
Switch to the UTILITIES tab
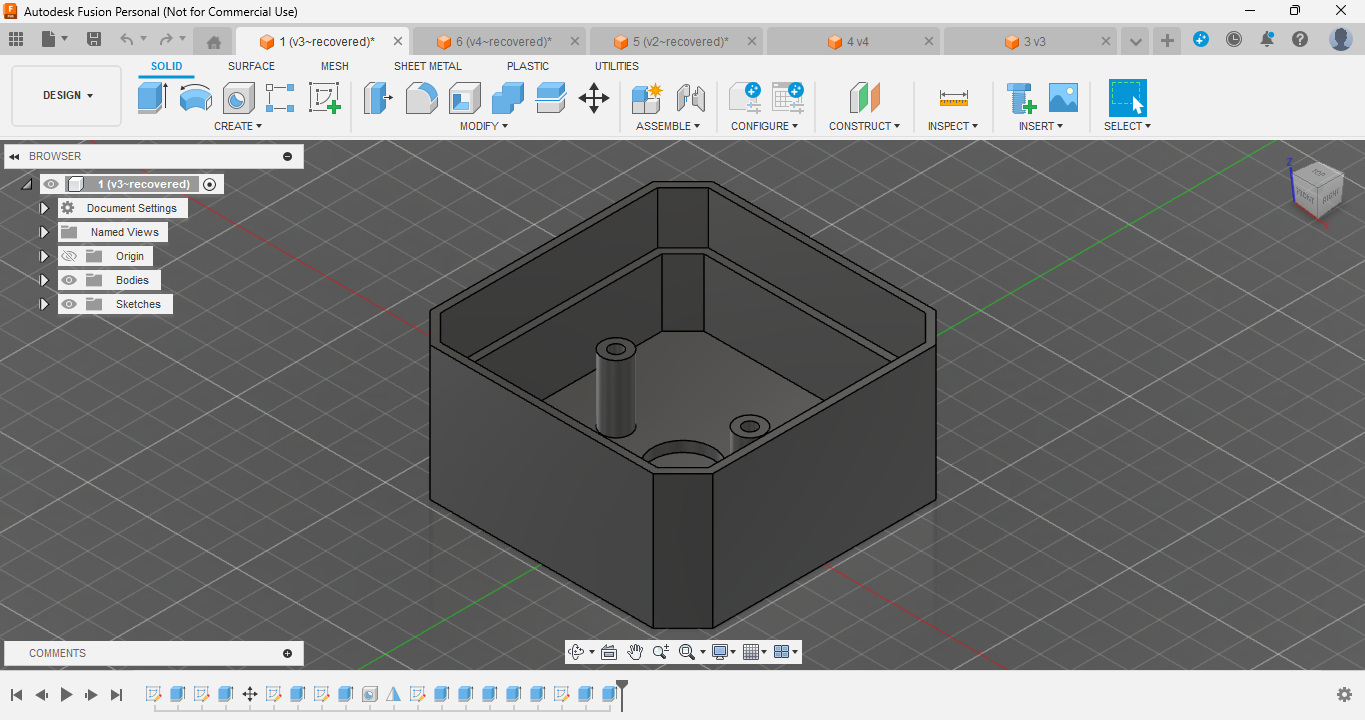[617, 66]
